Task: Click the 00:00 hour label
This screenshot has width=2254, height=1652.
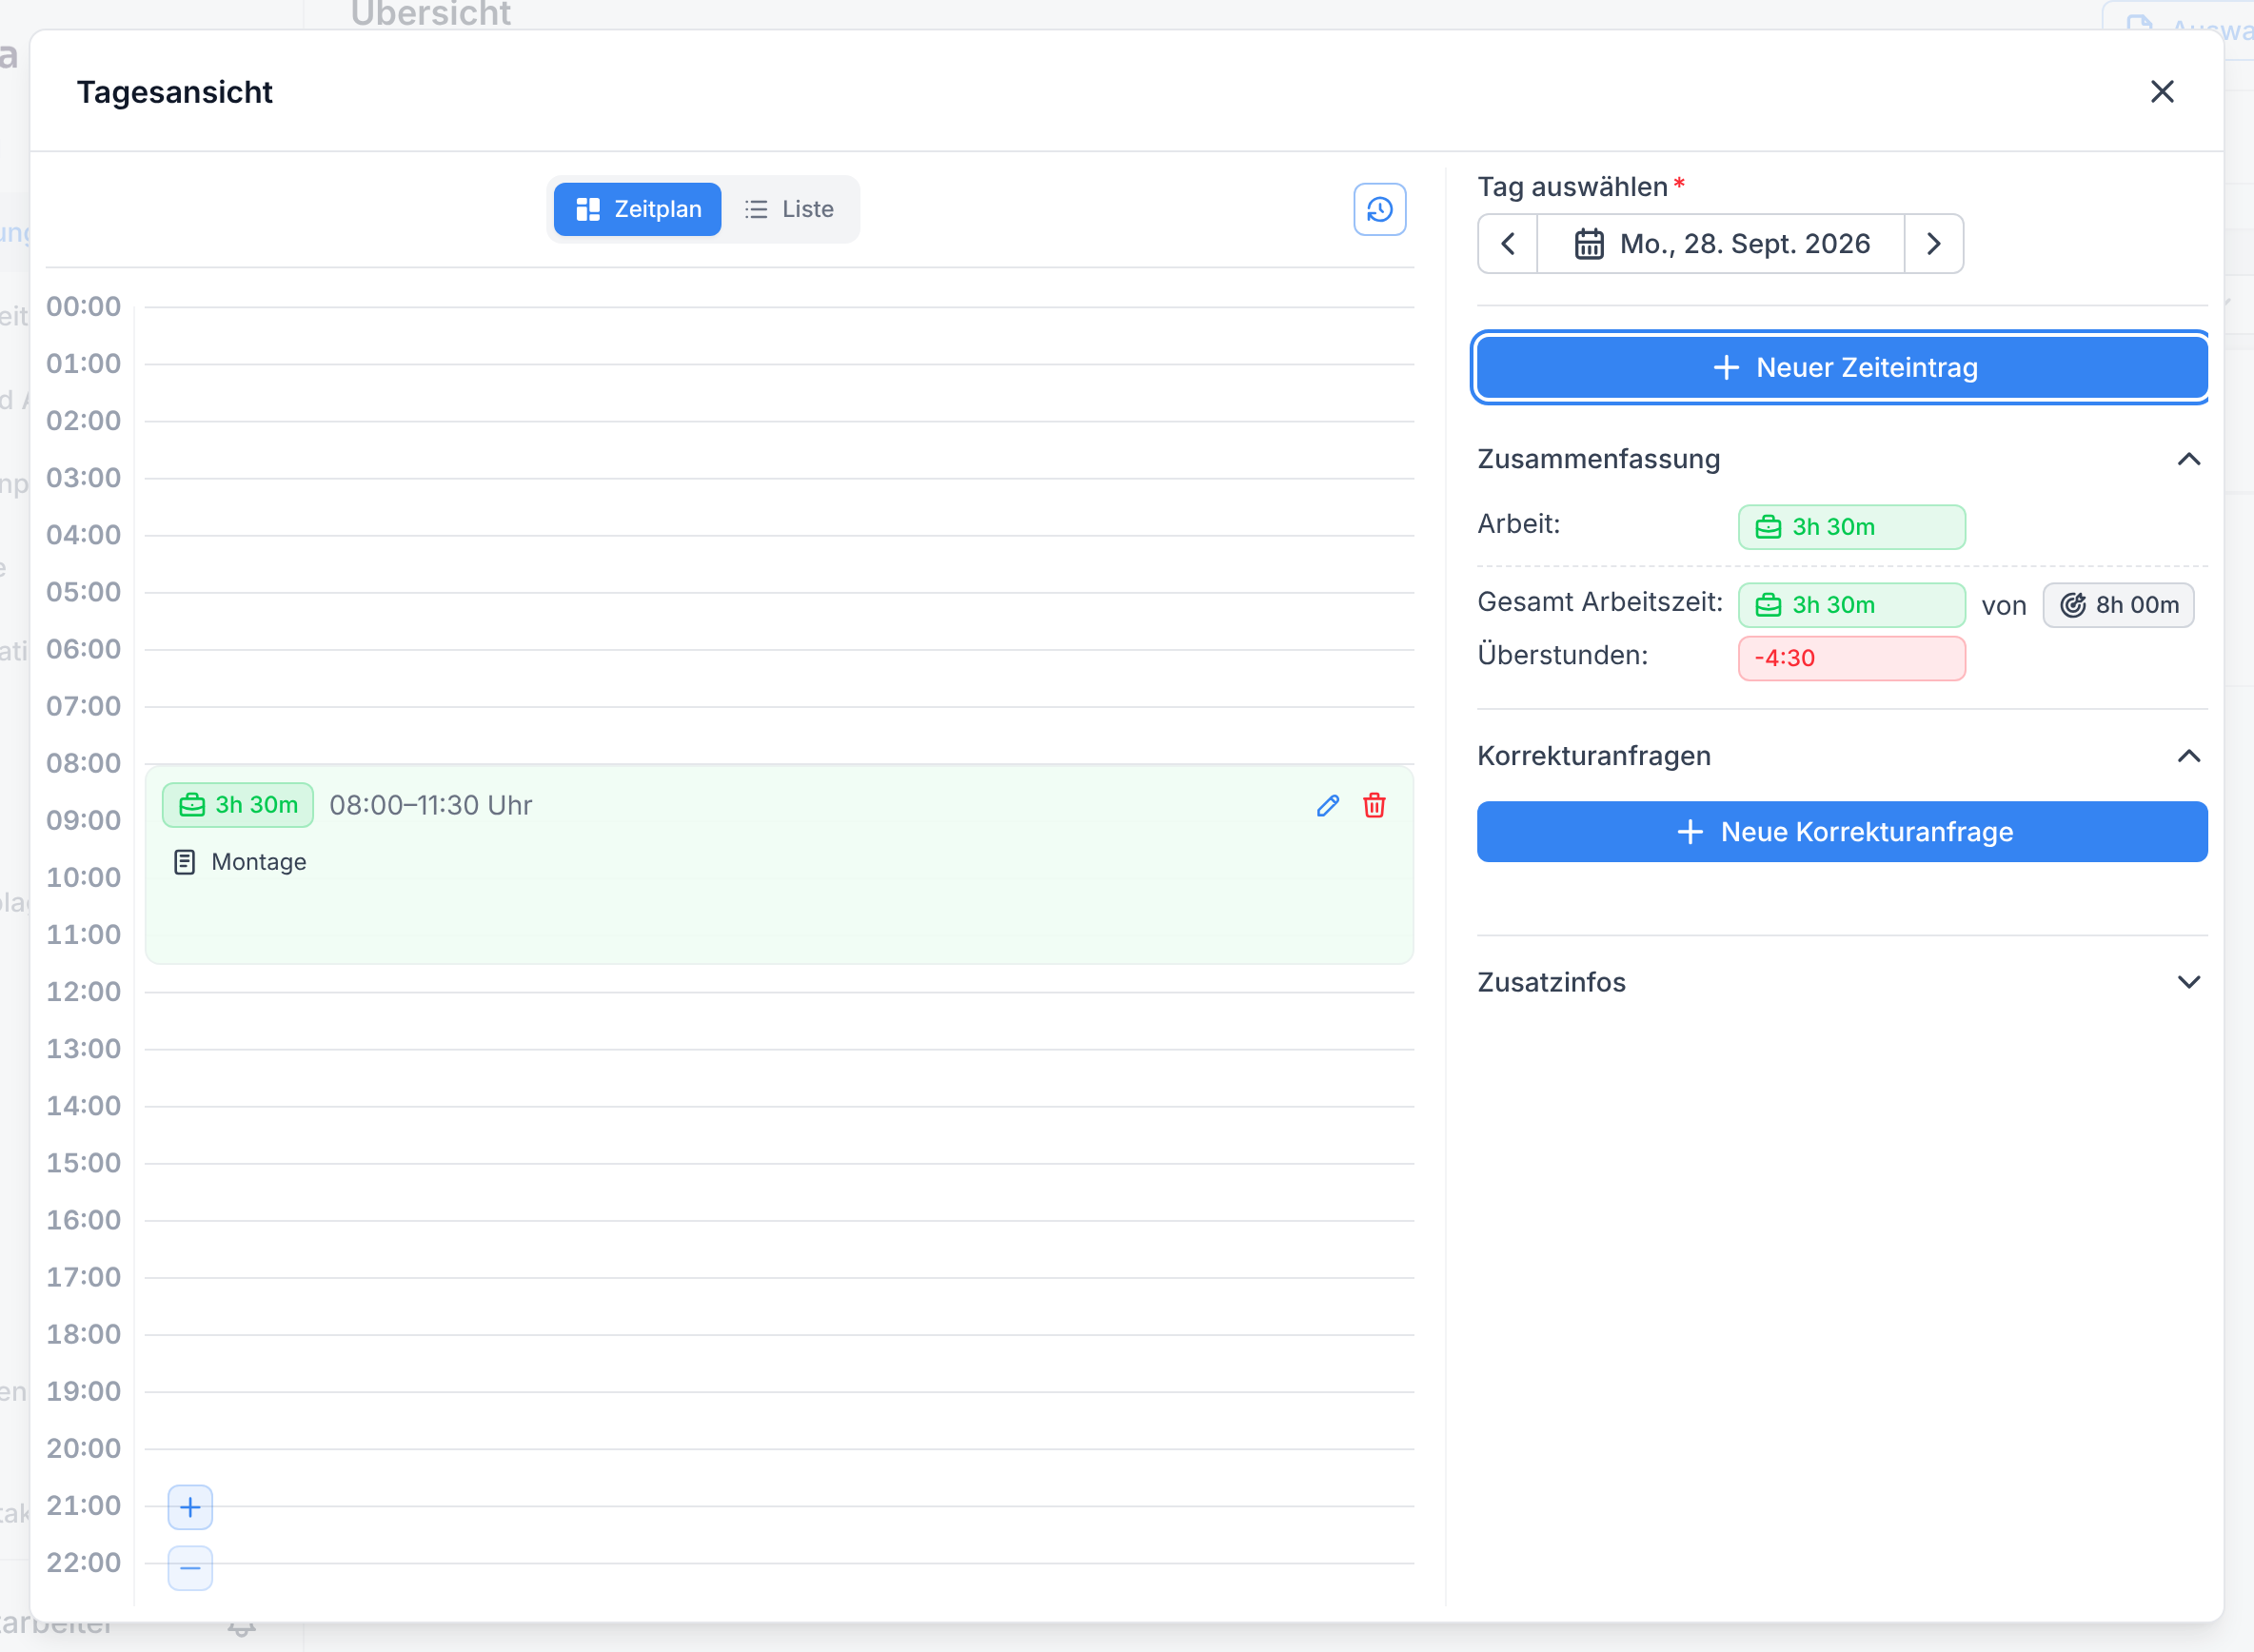Action: [83, 307]
